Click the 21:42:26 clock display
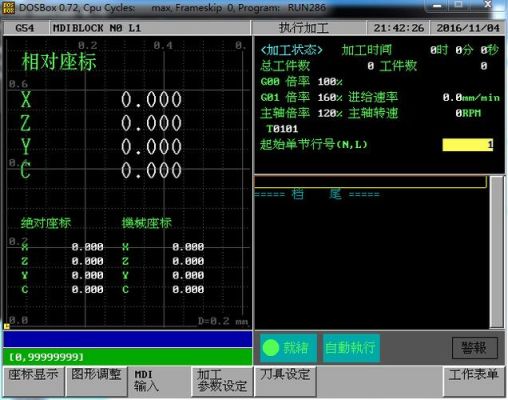508x400 pixels. [399, 28]
